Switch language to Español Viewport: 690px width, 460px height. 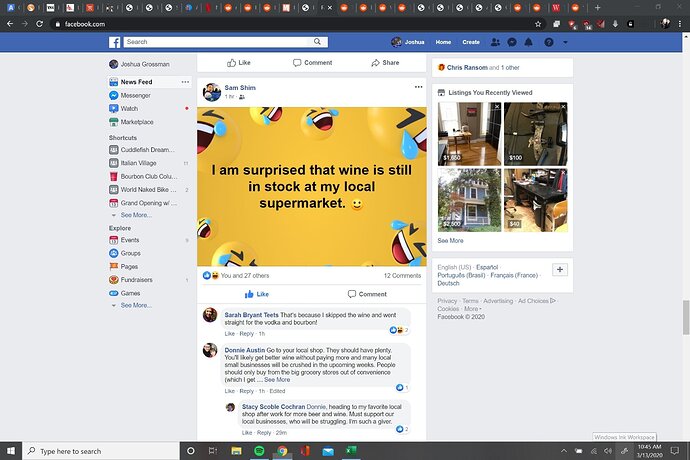[487, 267]
